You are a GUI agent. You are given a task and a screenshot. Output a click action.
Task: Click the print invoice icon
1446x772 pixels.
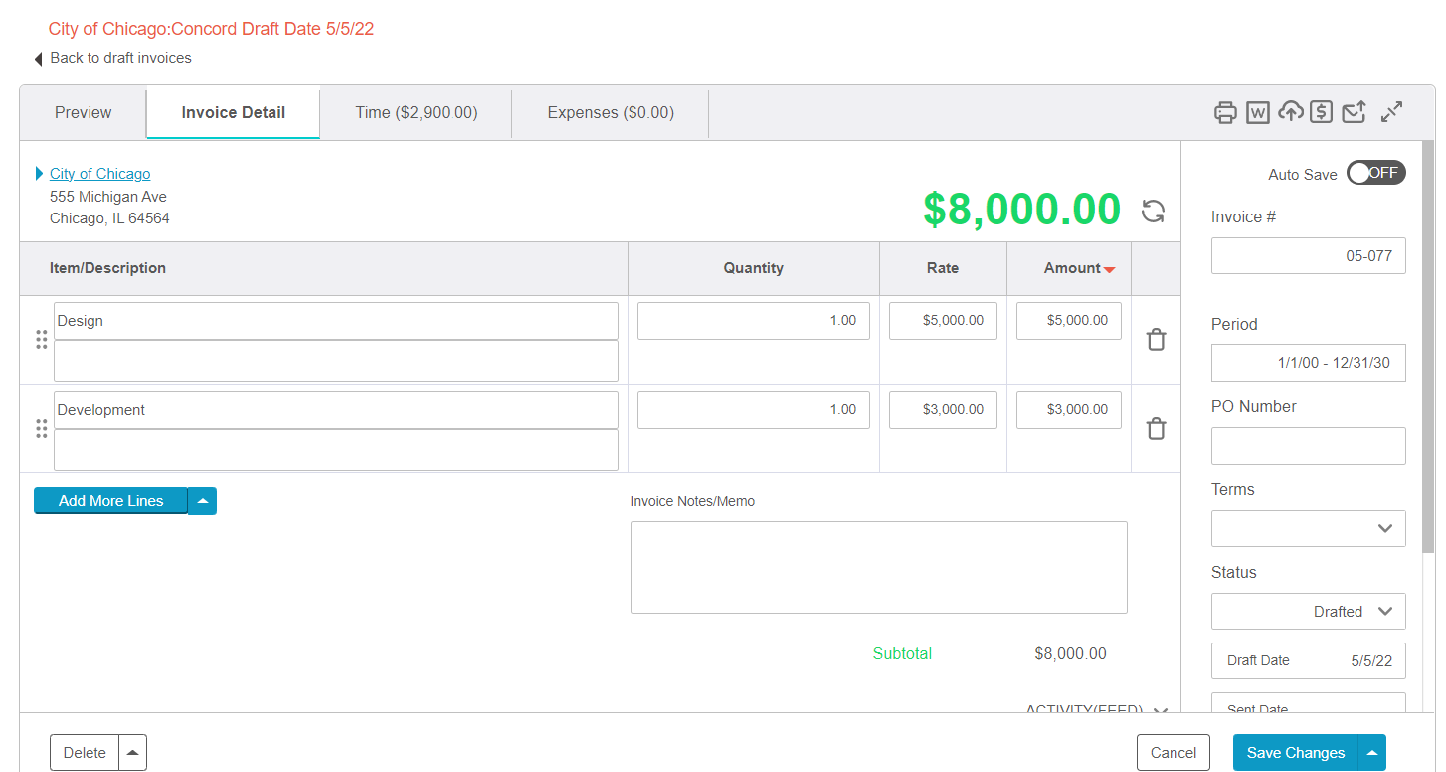click(1225, 112)
